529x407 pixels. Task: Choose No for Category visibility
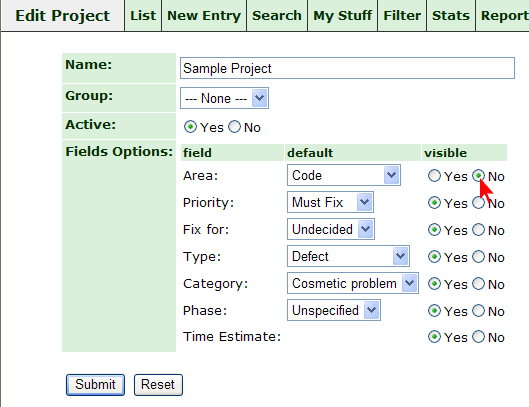coord(478,283)
